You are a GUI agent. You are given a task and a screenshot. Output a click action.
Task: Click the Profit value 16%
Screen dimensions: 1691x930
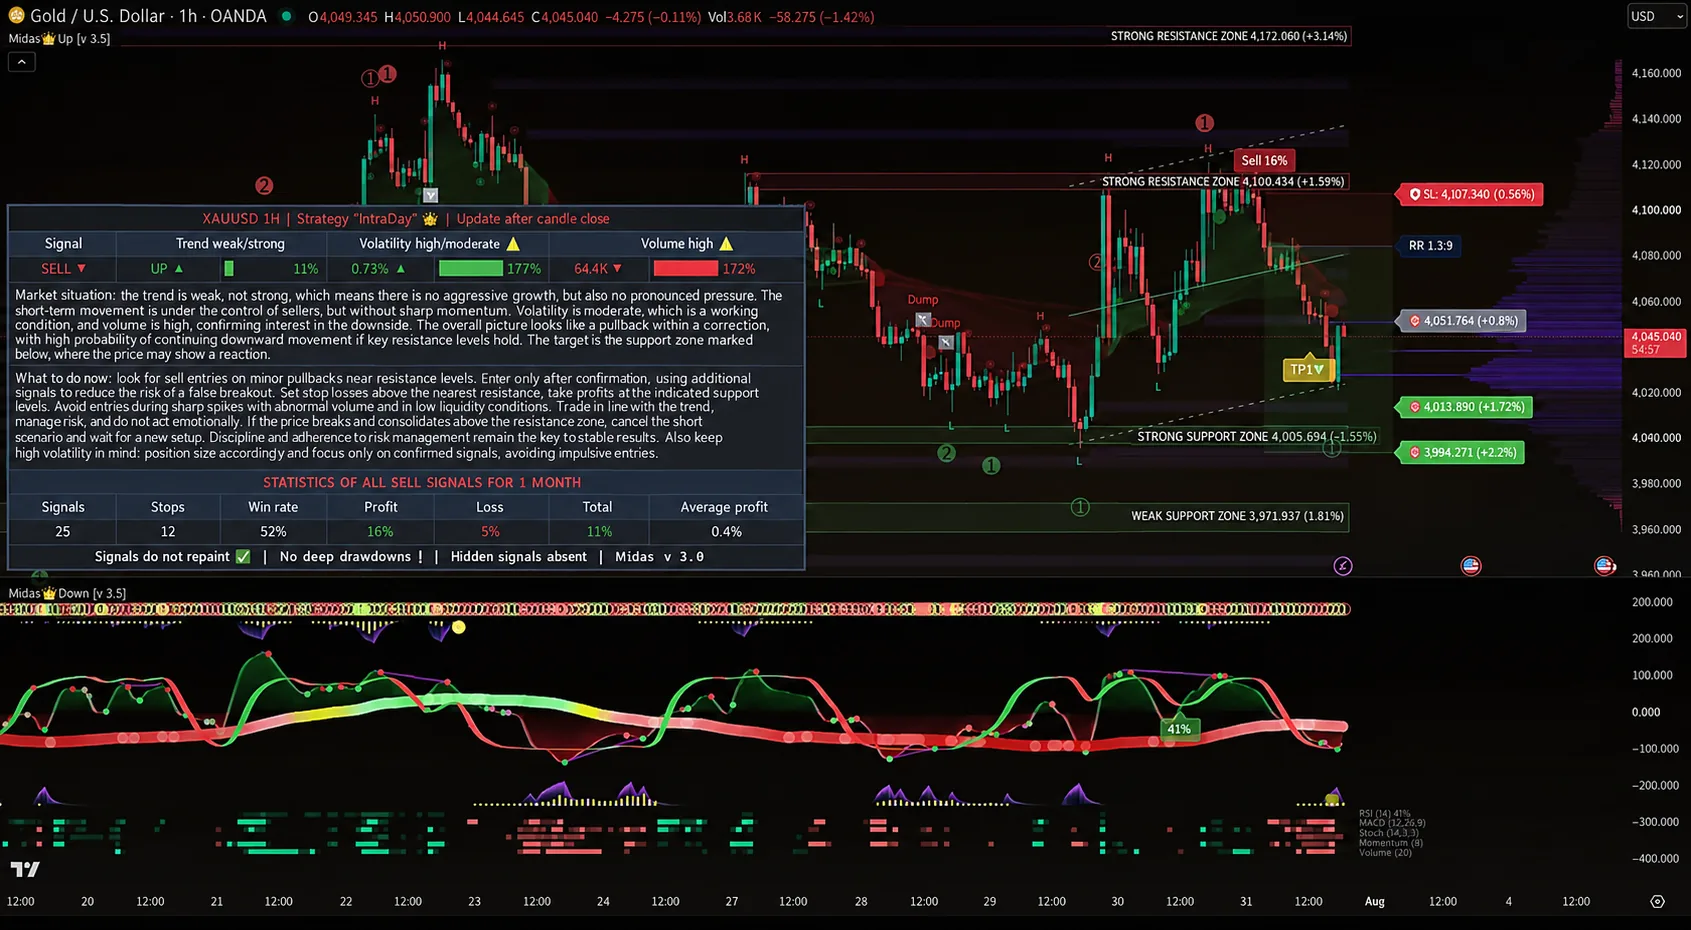380,532
